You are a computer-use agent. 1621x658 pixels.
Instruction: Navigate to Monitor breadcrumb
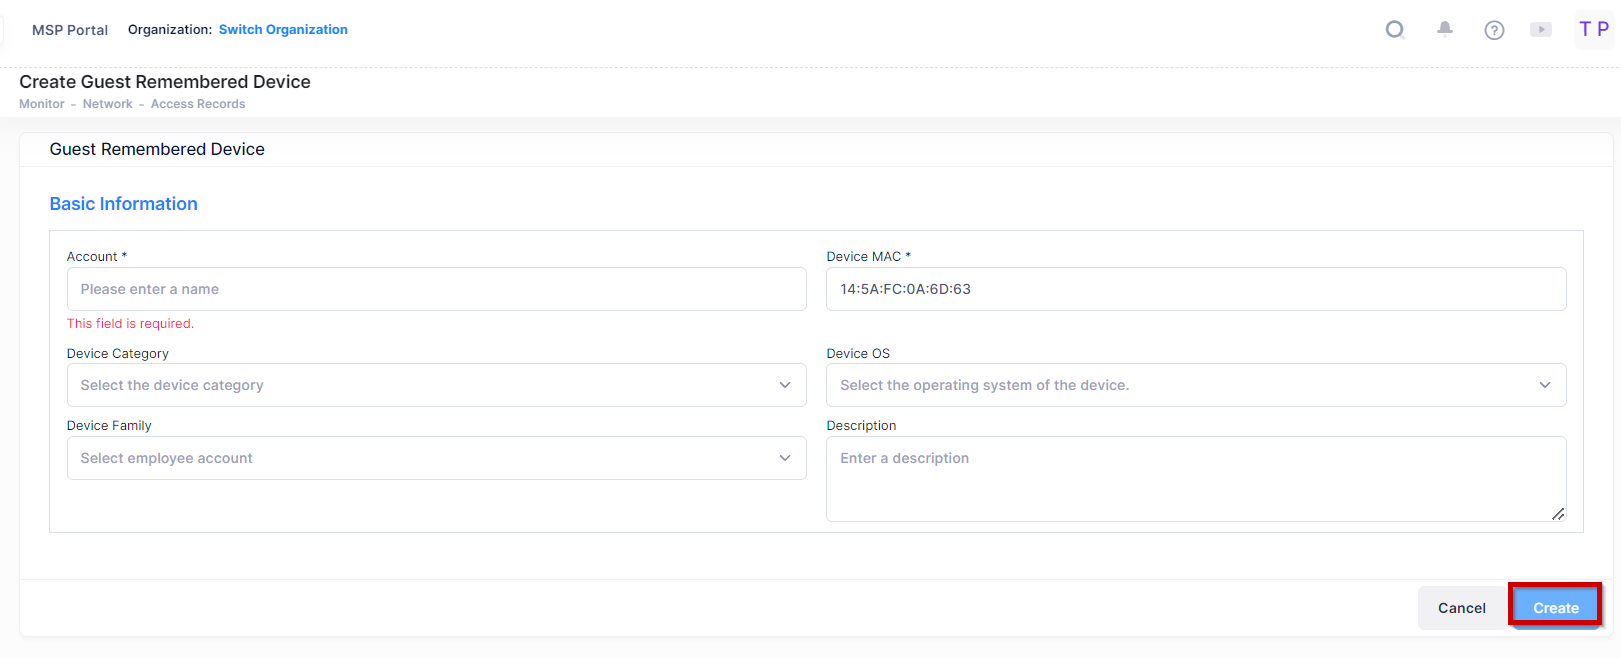(42, 104)
